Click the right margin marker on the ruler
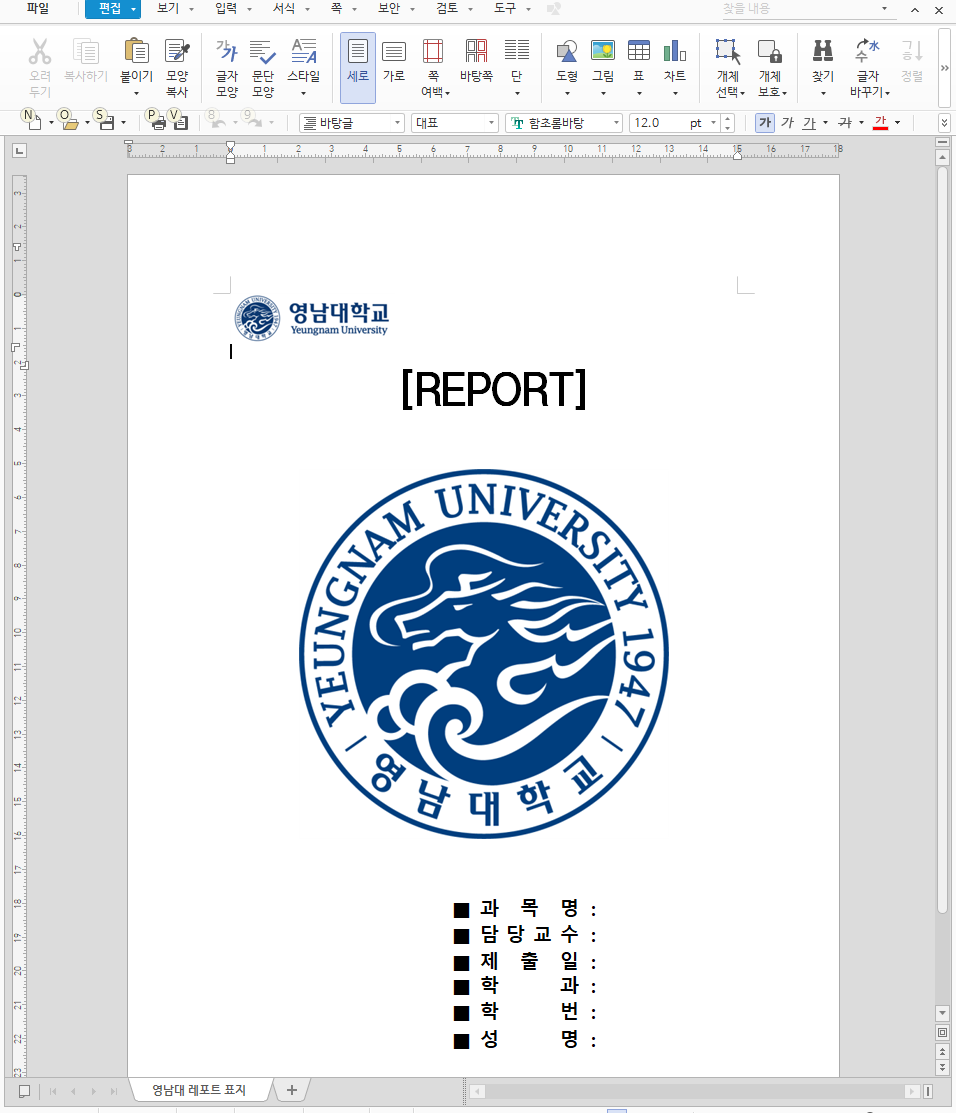The width and height of the screenshot is (956, 1113). click(x=737, y=154)
